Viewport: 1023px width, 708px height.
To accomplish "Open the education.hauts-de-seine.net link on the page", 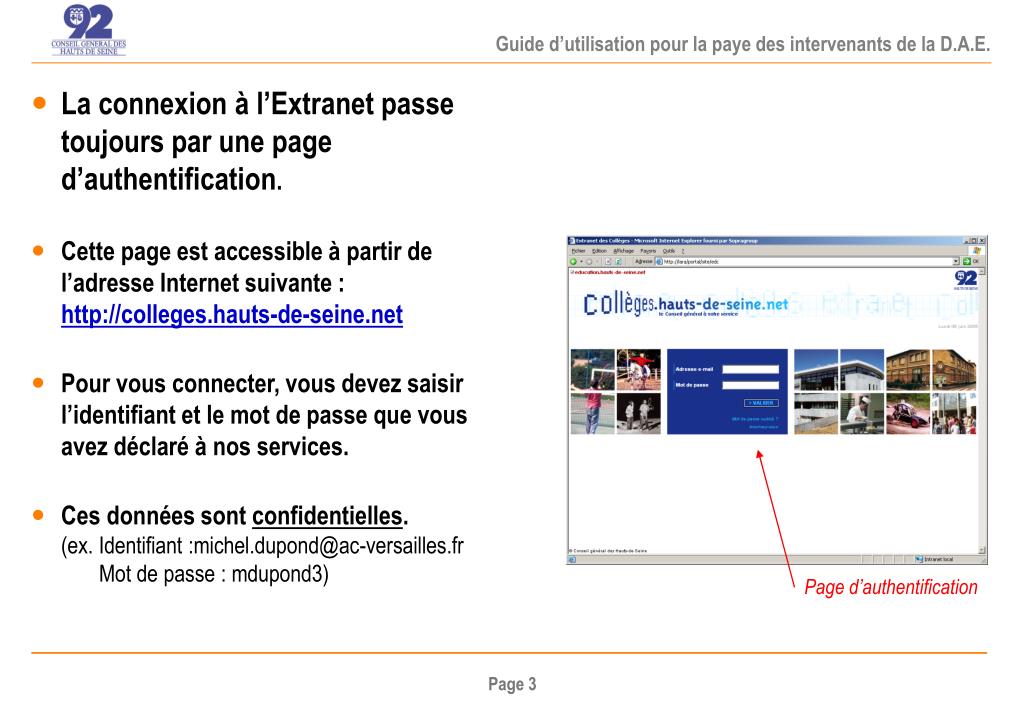I will (x=610, y=272).
